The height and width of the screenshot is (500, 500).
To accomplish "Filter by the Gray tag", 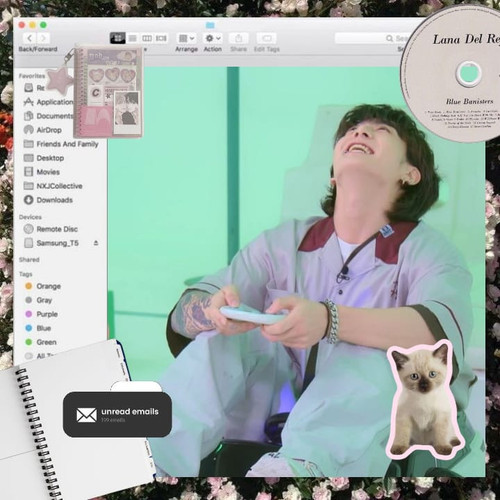I will (x=39, y=300).
